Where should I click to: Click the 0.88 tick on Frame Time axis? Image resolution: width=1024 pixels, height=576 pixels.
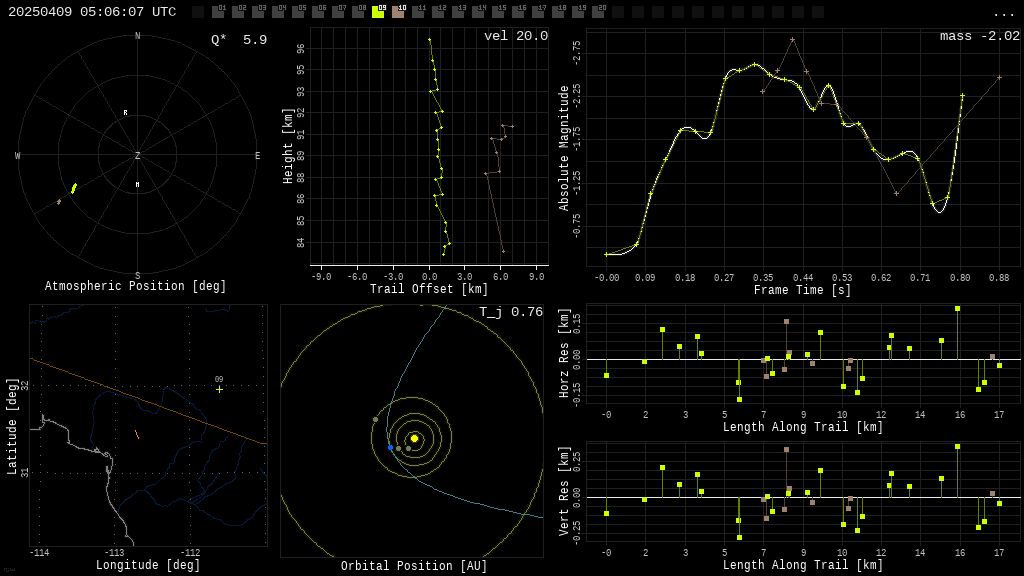click(999, 278)
